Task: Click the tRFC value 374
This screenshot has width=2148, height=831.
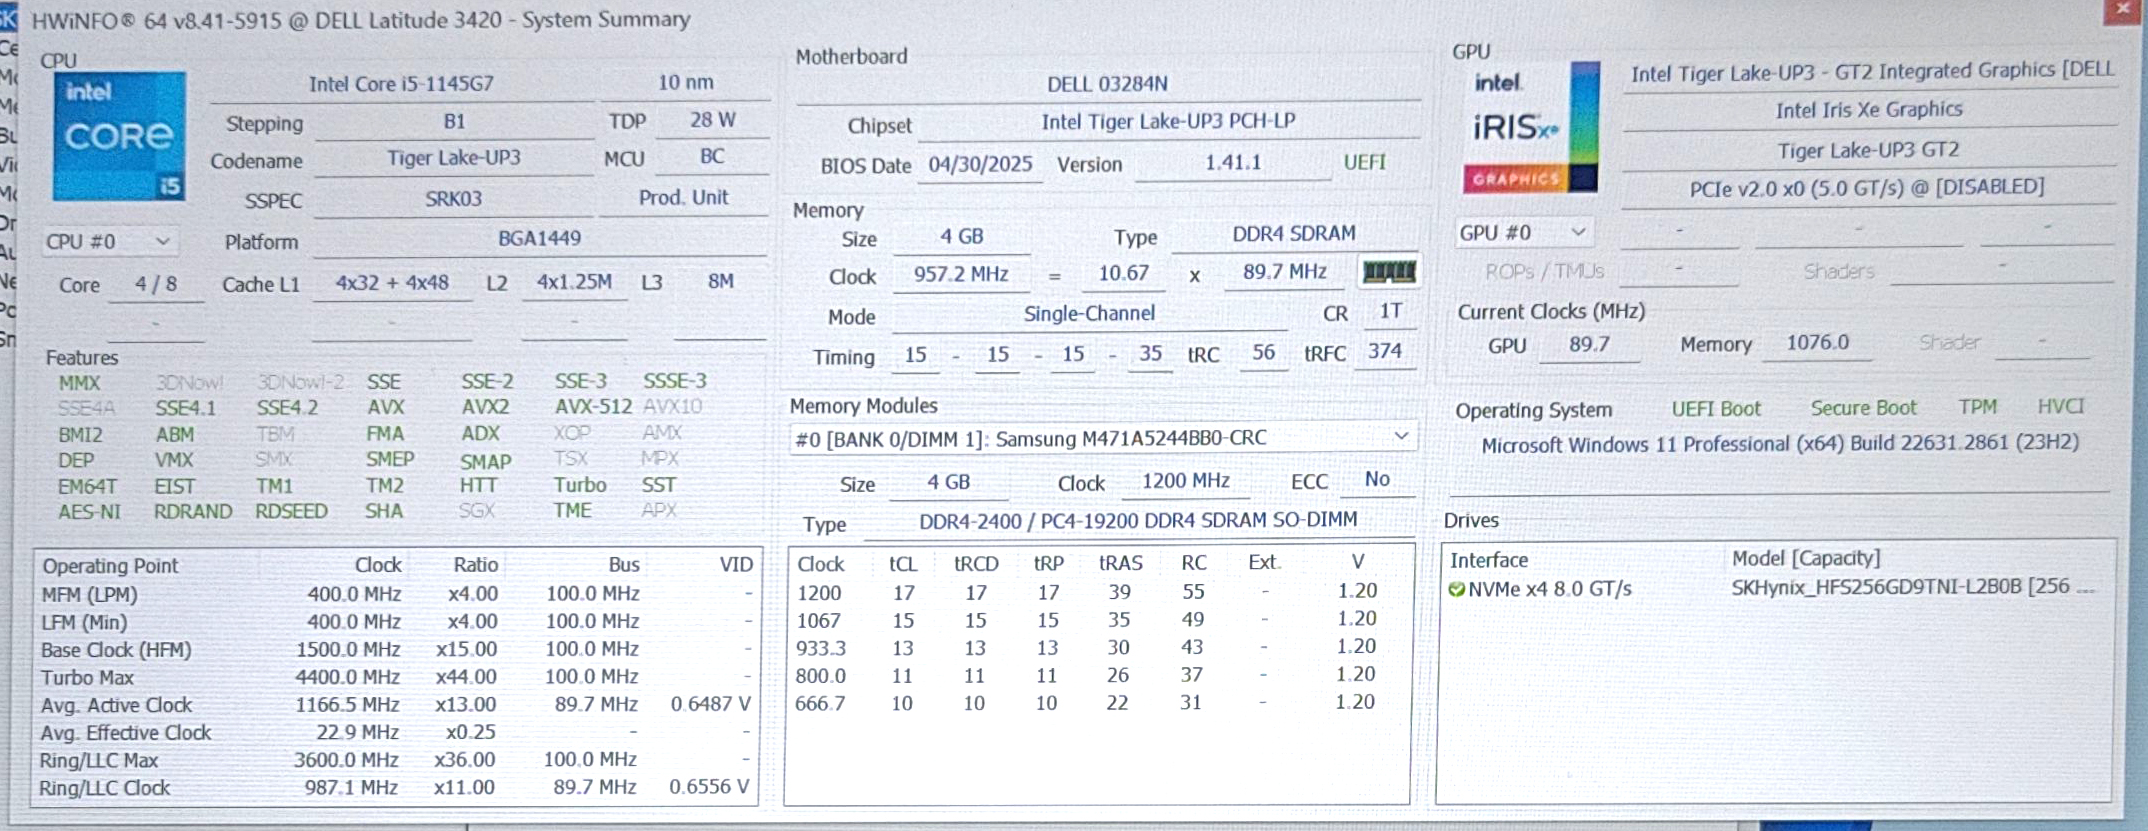Action: click(1384, 351)
